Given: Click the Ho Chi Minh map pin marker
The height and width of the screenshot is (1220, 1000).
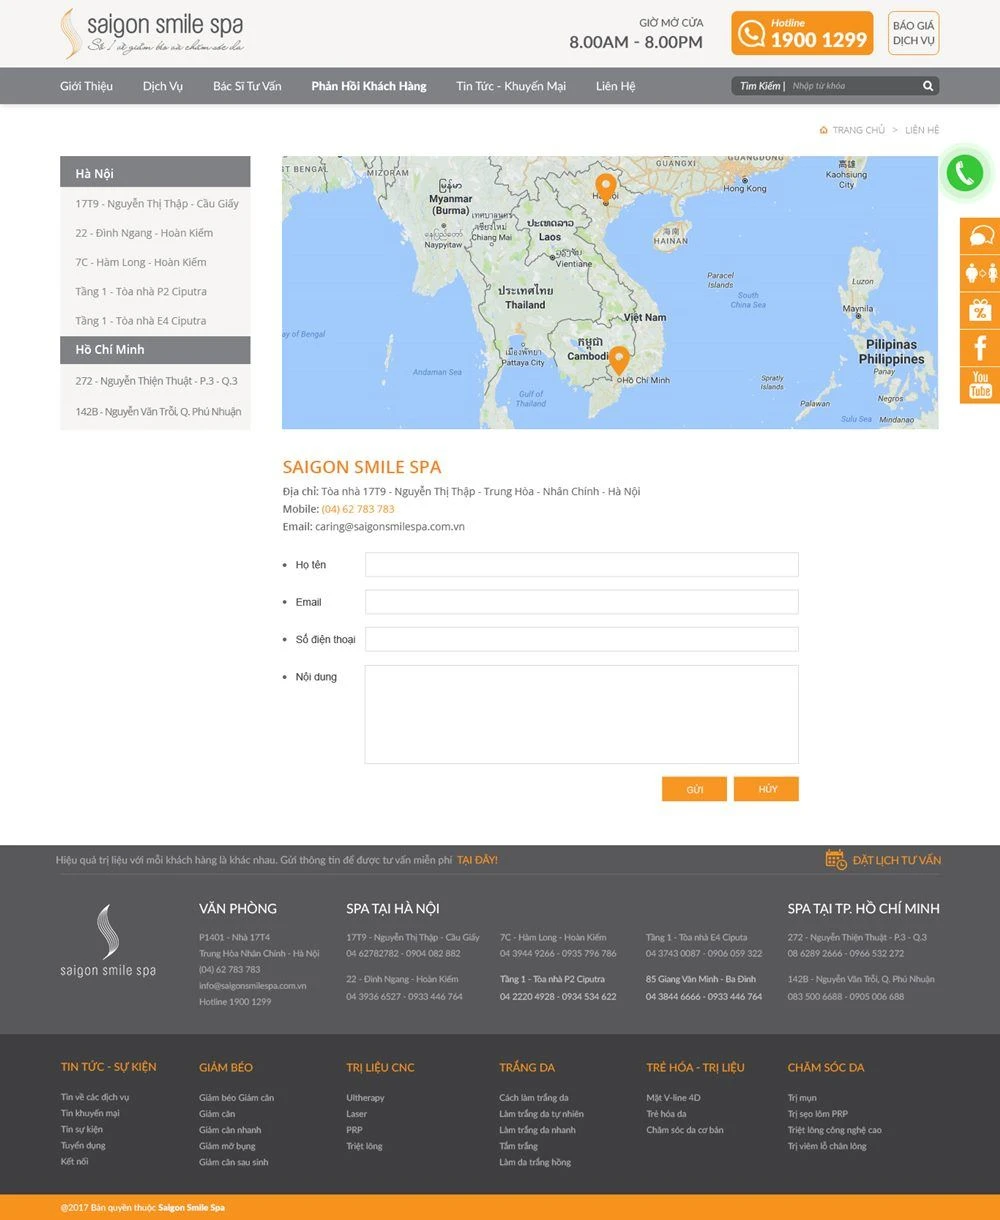Looking at the screenshot, I should 619,360.
